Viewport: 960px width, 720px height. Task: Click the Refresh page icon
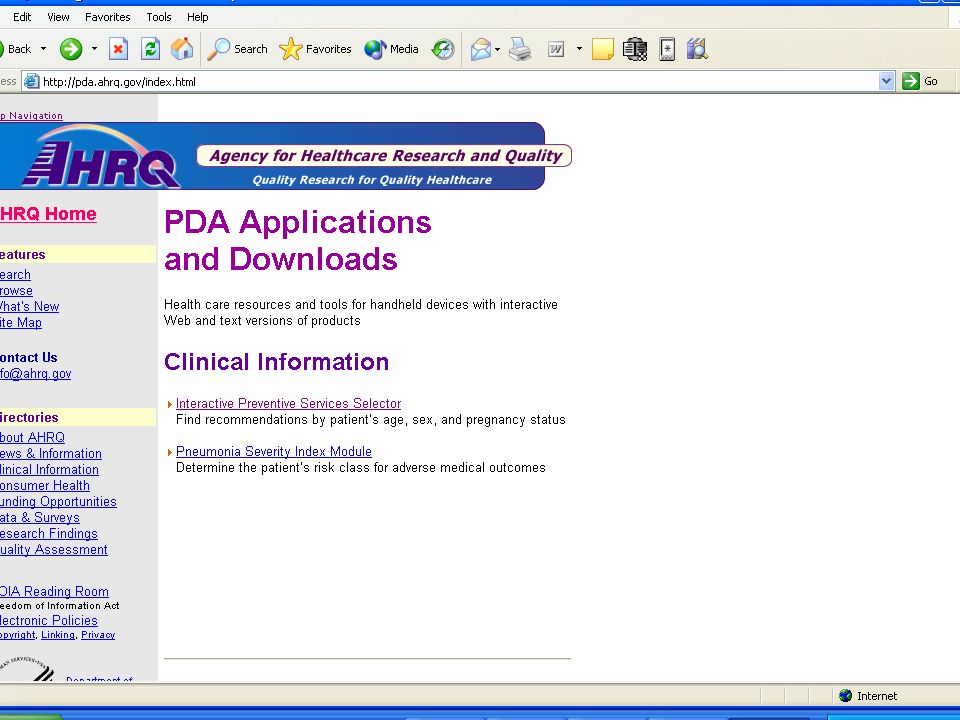[x=150, y=49]
